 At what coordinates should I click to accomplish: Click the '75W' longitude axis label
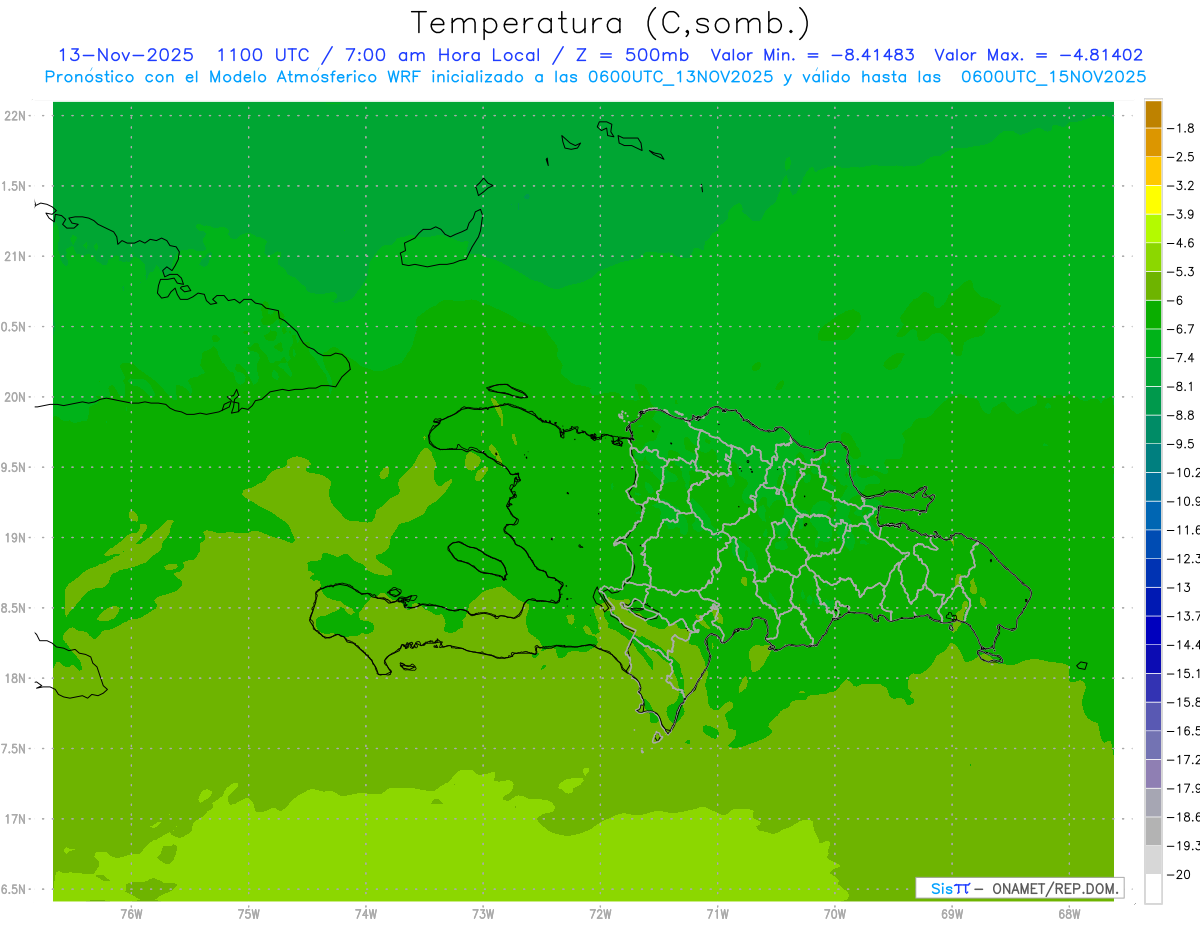click(249, 913)
